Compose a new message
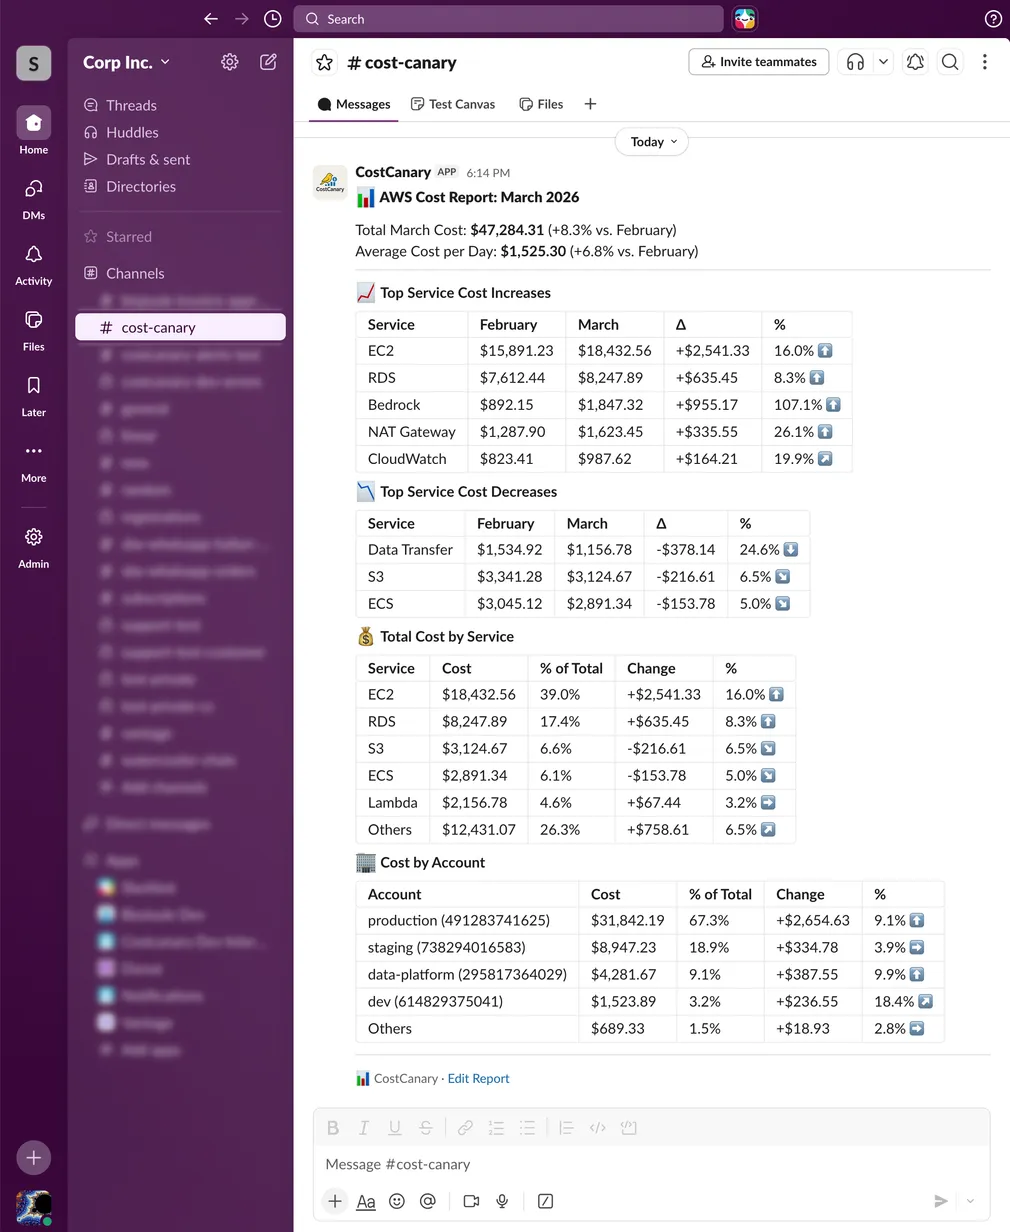Screen dimensions: 1010x1232 268,62
